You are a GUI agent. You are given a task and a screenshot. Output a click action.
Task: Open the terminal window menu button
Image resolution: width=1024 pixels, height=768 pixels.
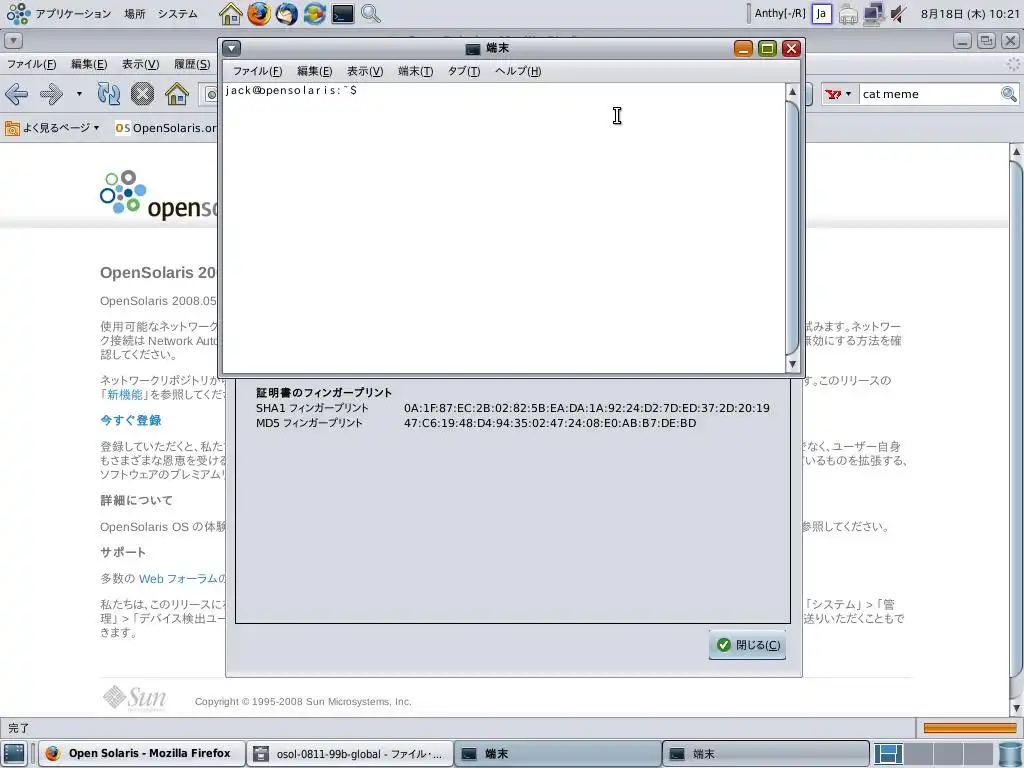pyautogui.click(x=232, y=48)
